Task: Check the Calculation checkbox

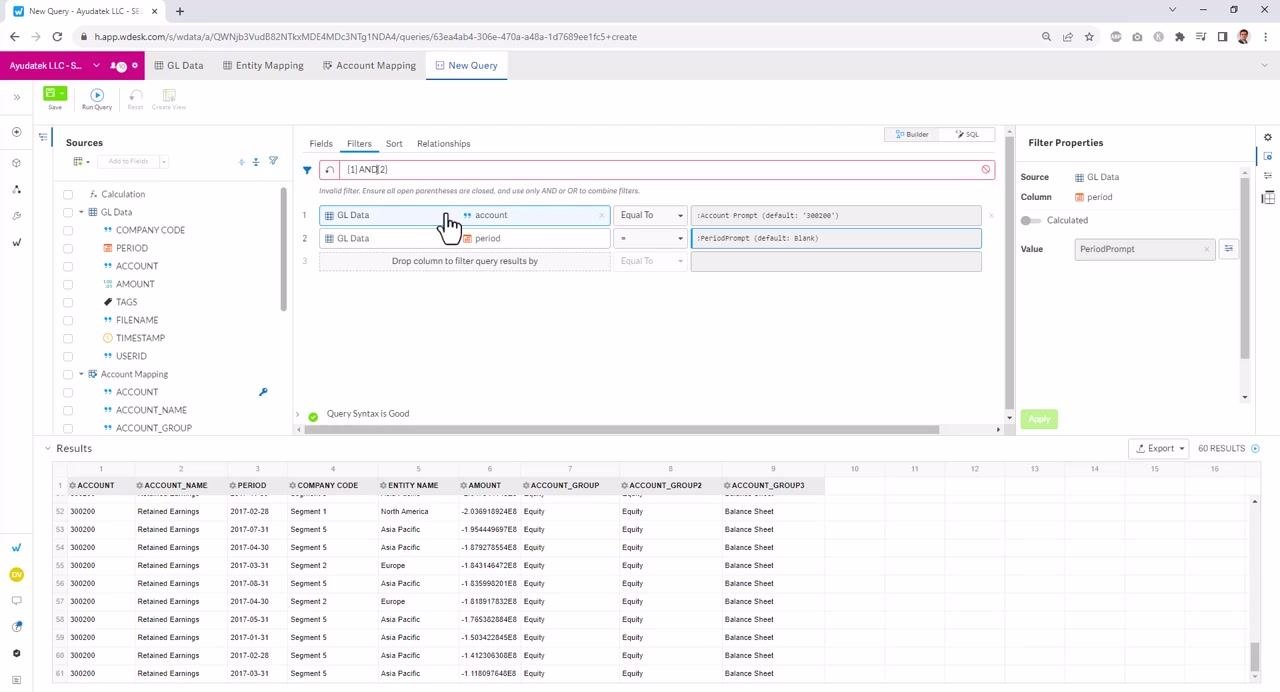Action: tap(68, 194)
